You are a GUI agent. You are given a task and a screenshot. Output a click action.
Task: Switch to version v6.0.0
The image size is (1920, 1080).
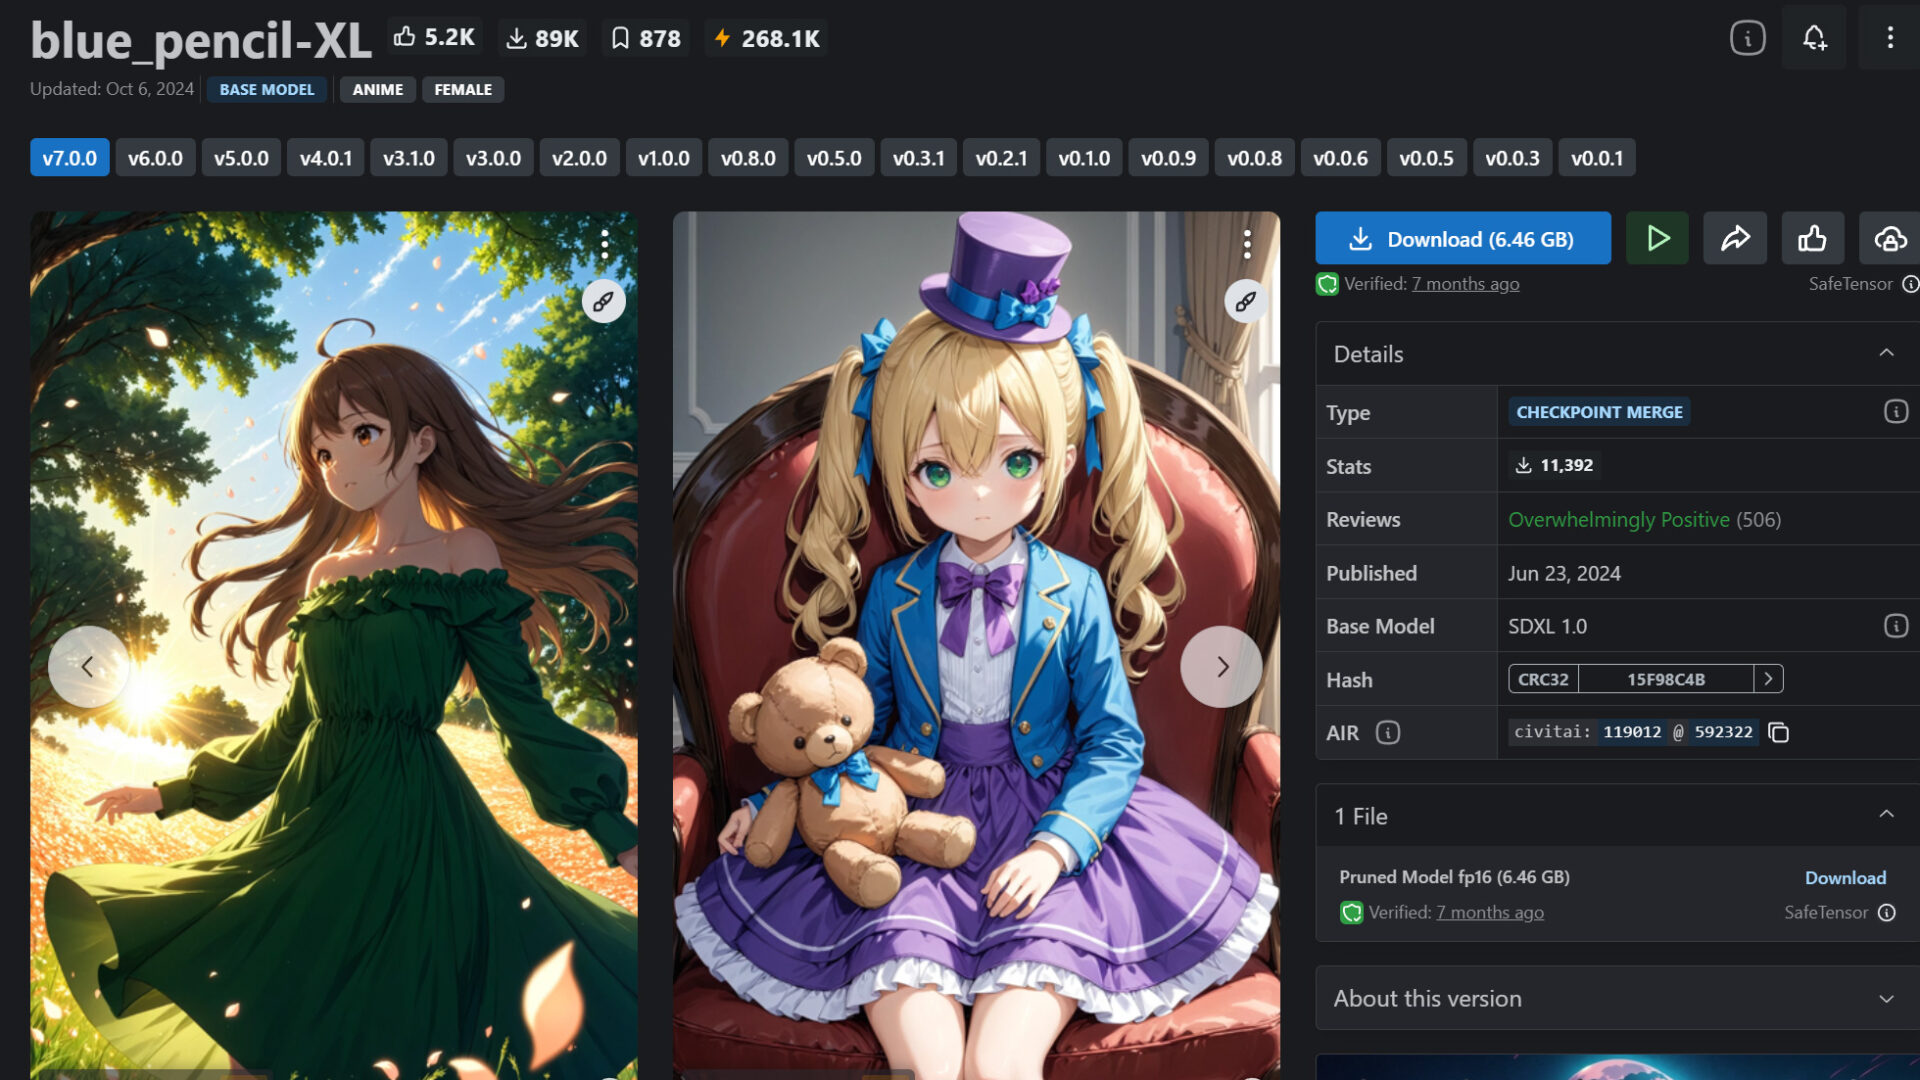155,158
